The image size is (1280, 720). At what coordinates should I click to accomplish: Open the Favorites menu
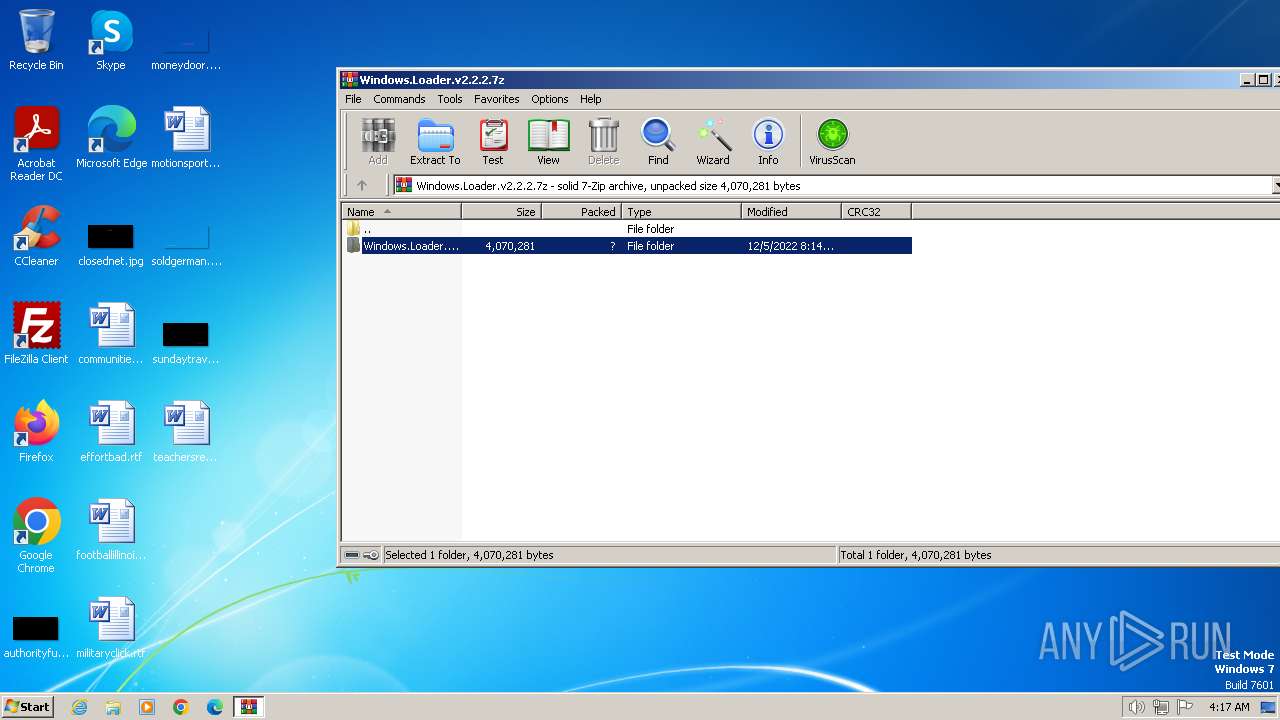pyautogui.click(x=497, y=99)
